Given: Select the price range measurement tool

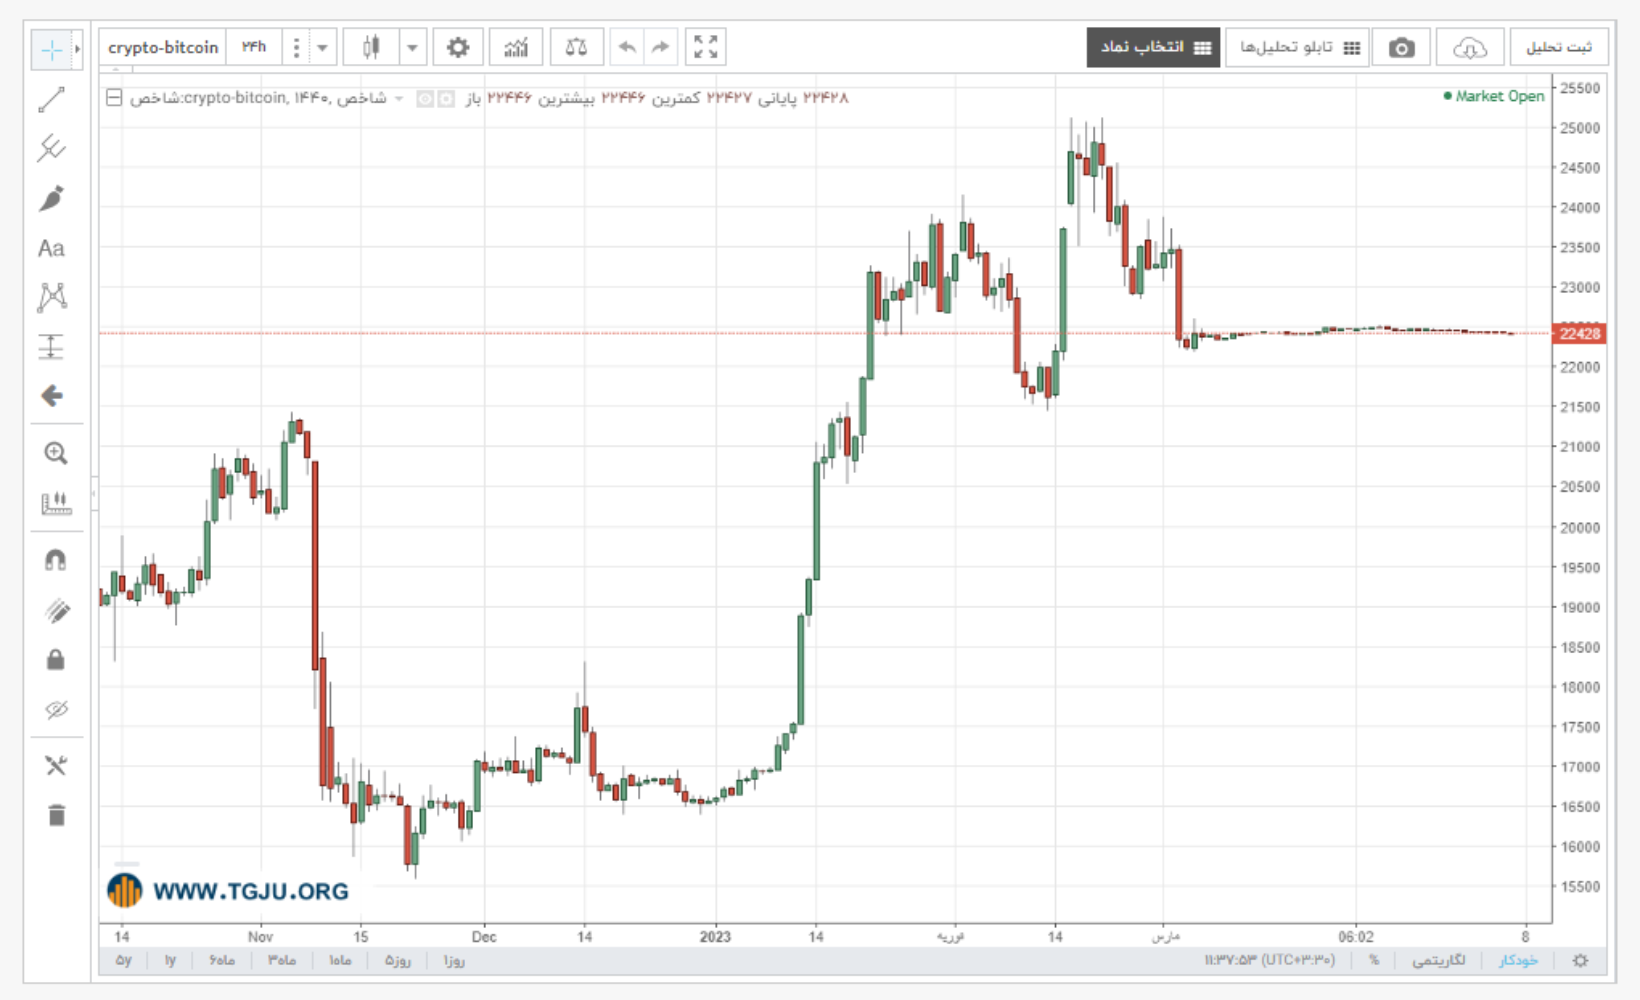Looking at the screenshot, I should [x=51, y=346].
